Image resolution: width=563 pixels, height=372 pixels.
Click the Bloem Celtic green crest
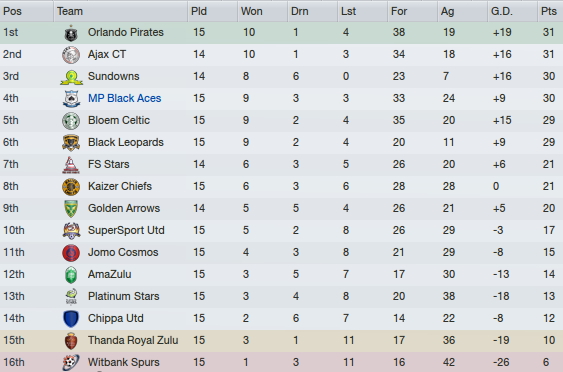pos(71,121)
